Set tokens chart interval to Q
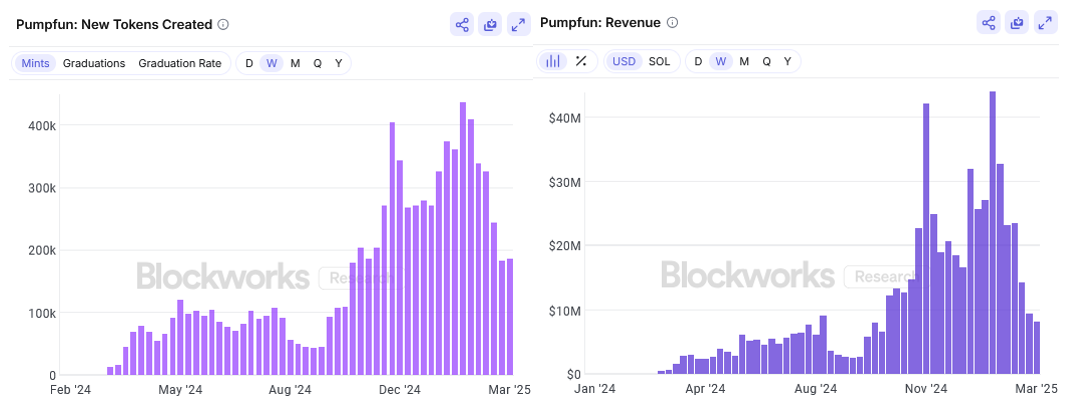 click(x=317, y=63)
